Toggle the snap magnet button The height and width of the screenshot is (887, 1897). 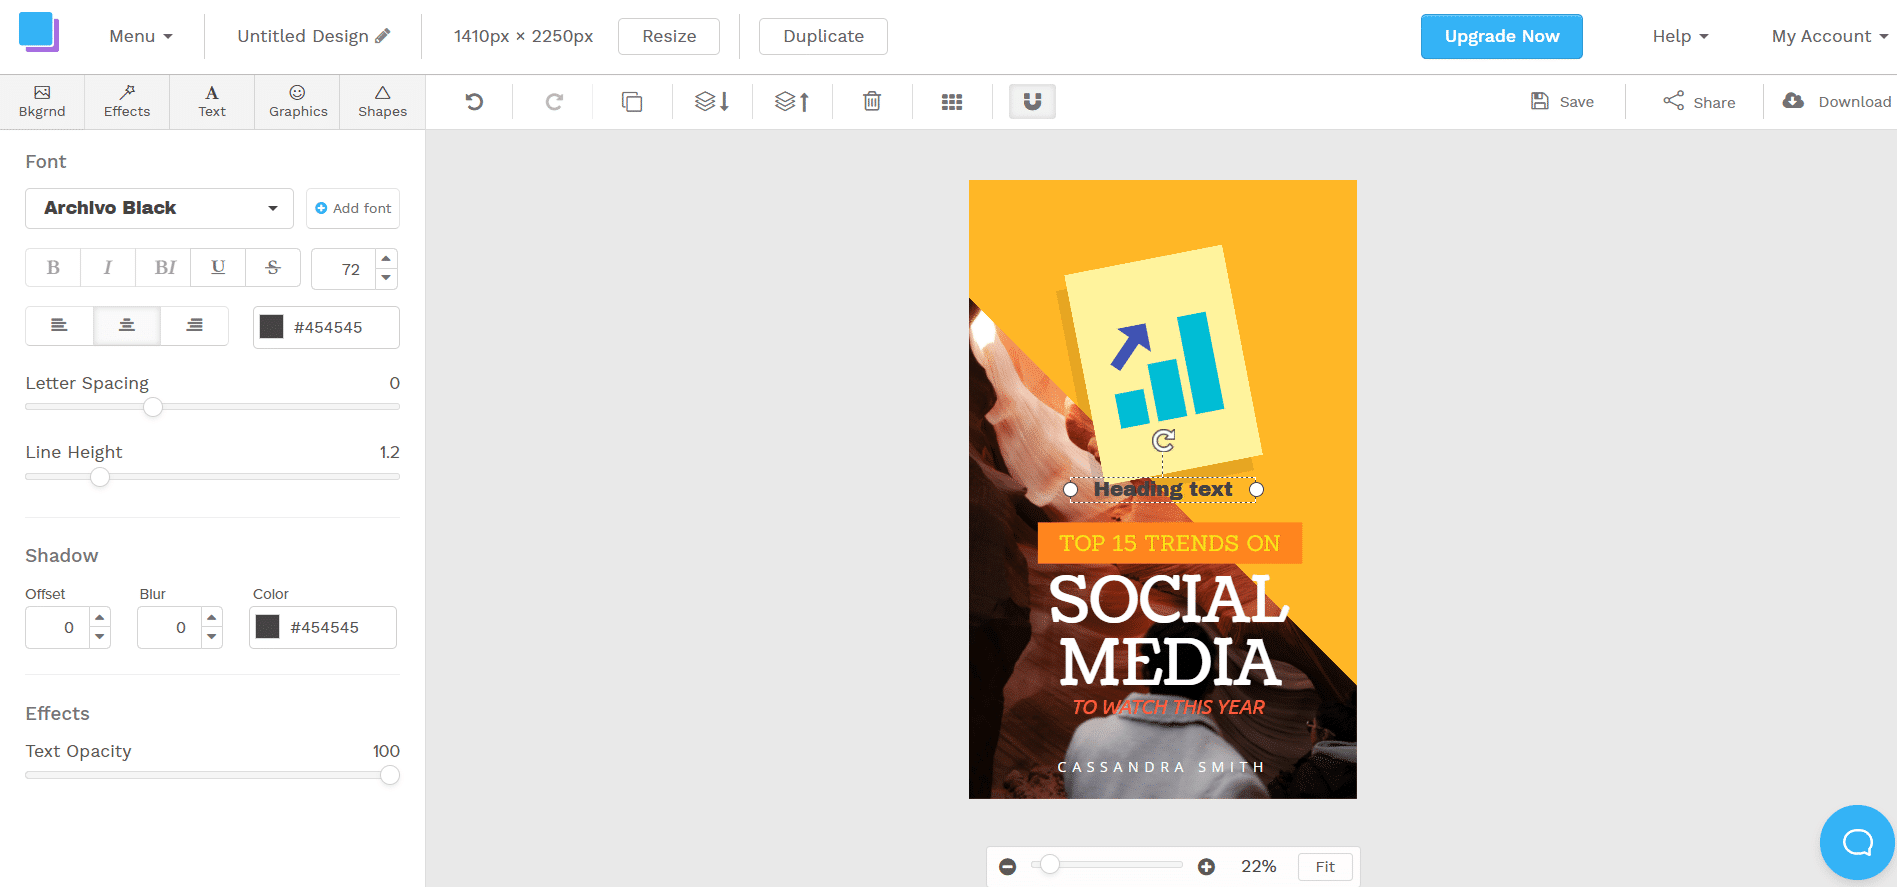pyautogui.click(x=1032, y=102)
